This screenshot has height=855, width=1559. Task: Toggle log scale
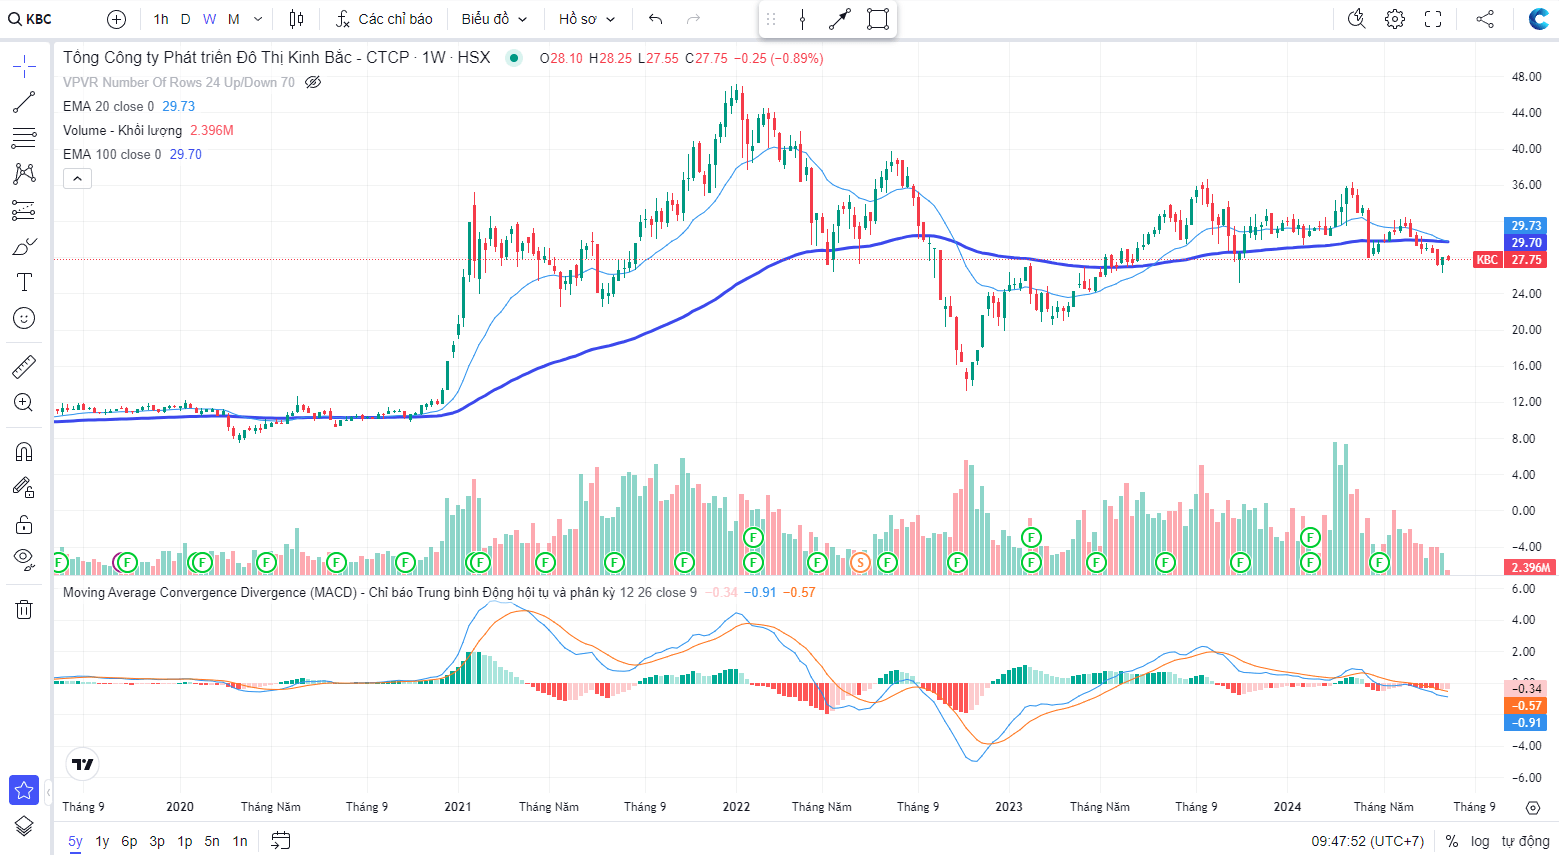click(1480, 841)
